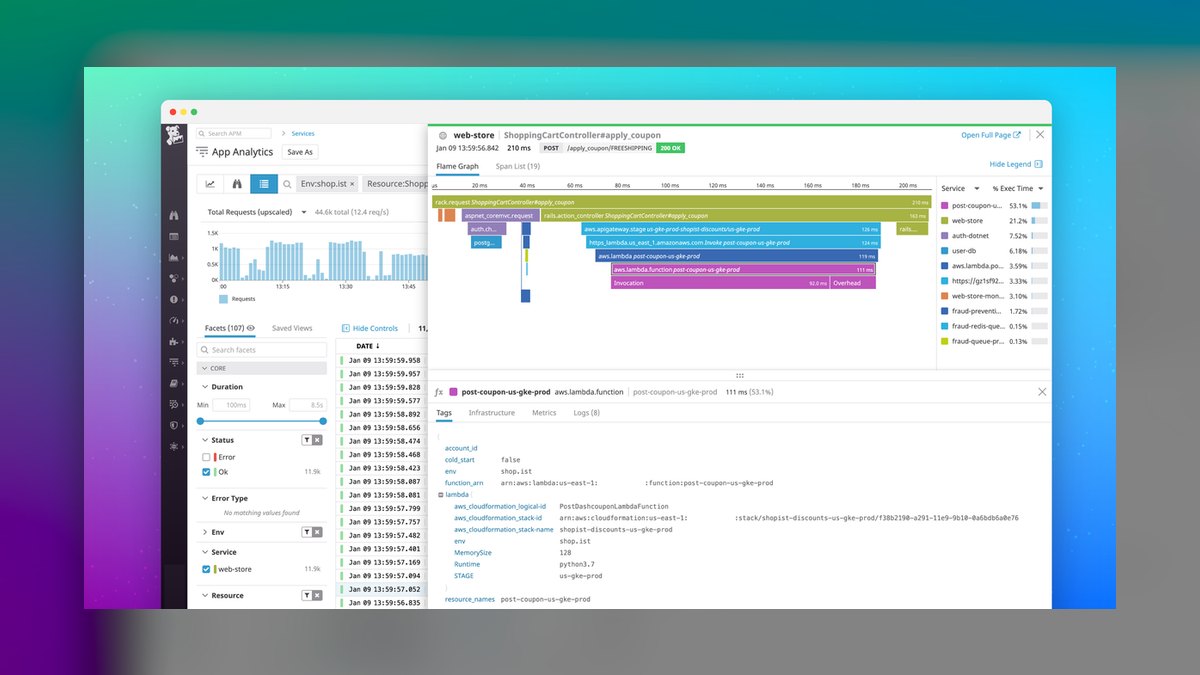The width and height of the screenshot is (1200, 675).
Task: Open the binoculars icon in the dark sidebar
Action: (174, 215)
